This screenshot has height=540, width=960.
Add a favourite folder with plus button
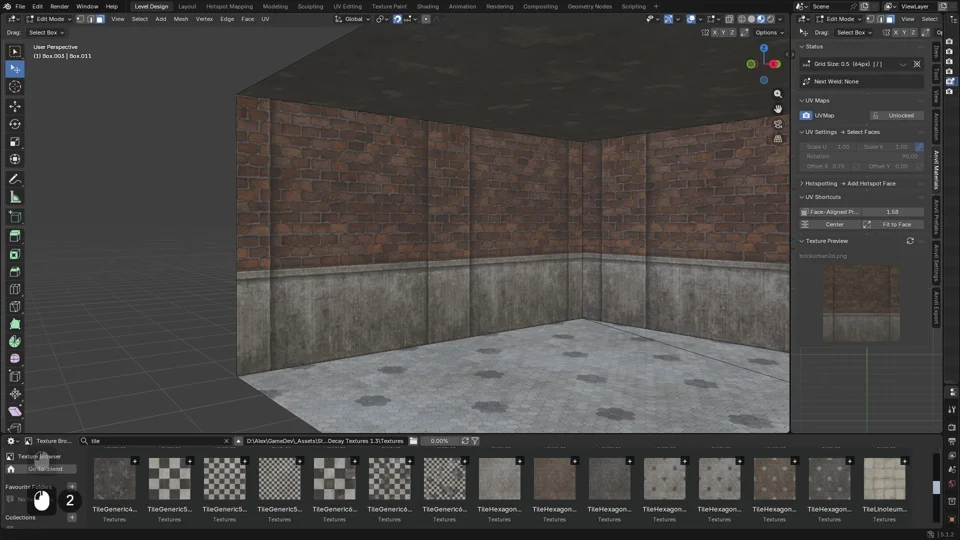click(x=72, y=487)
